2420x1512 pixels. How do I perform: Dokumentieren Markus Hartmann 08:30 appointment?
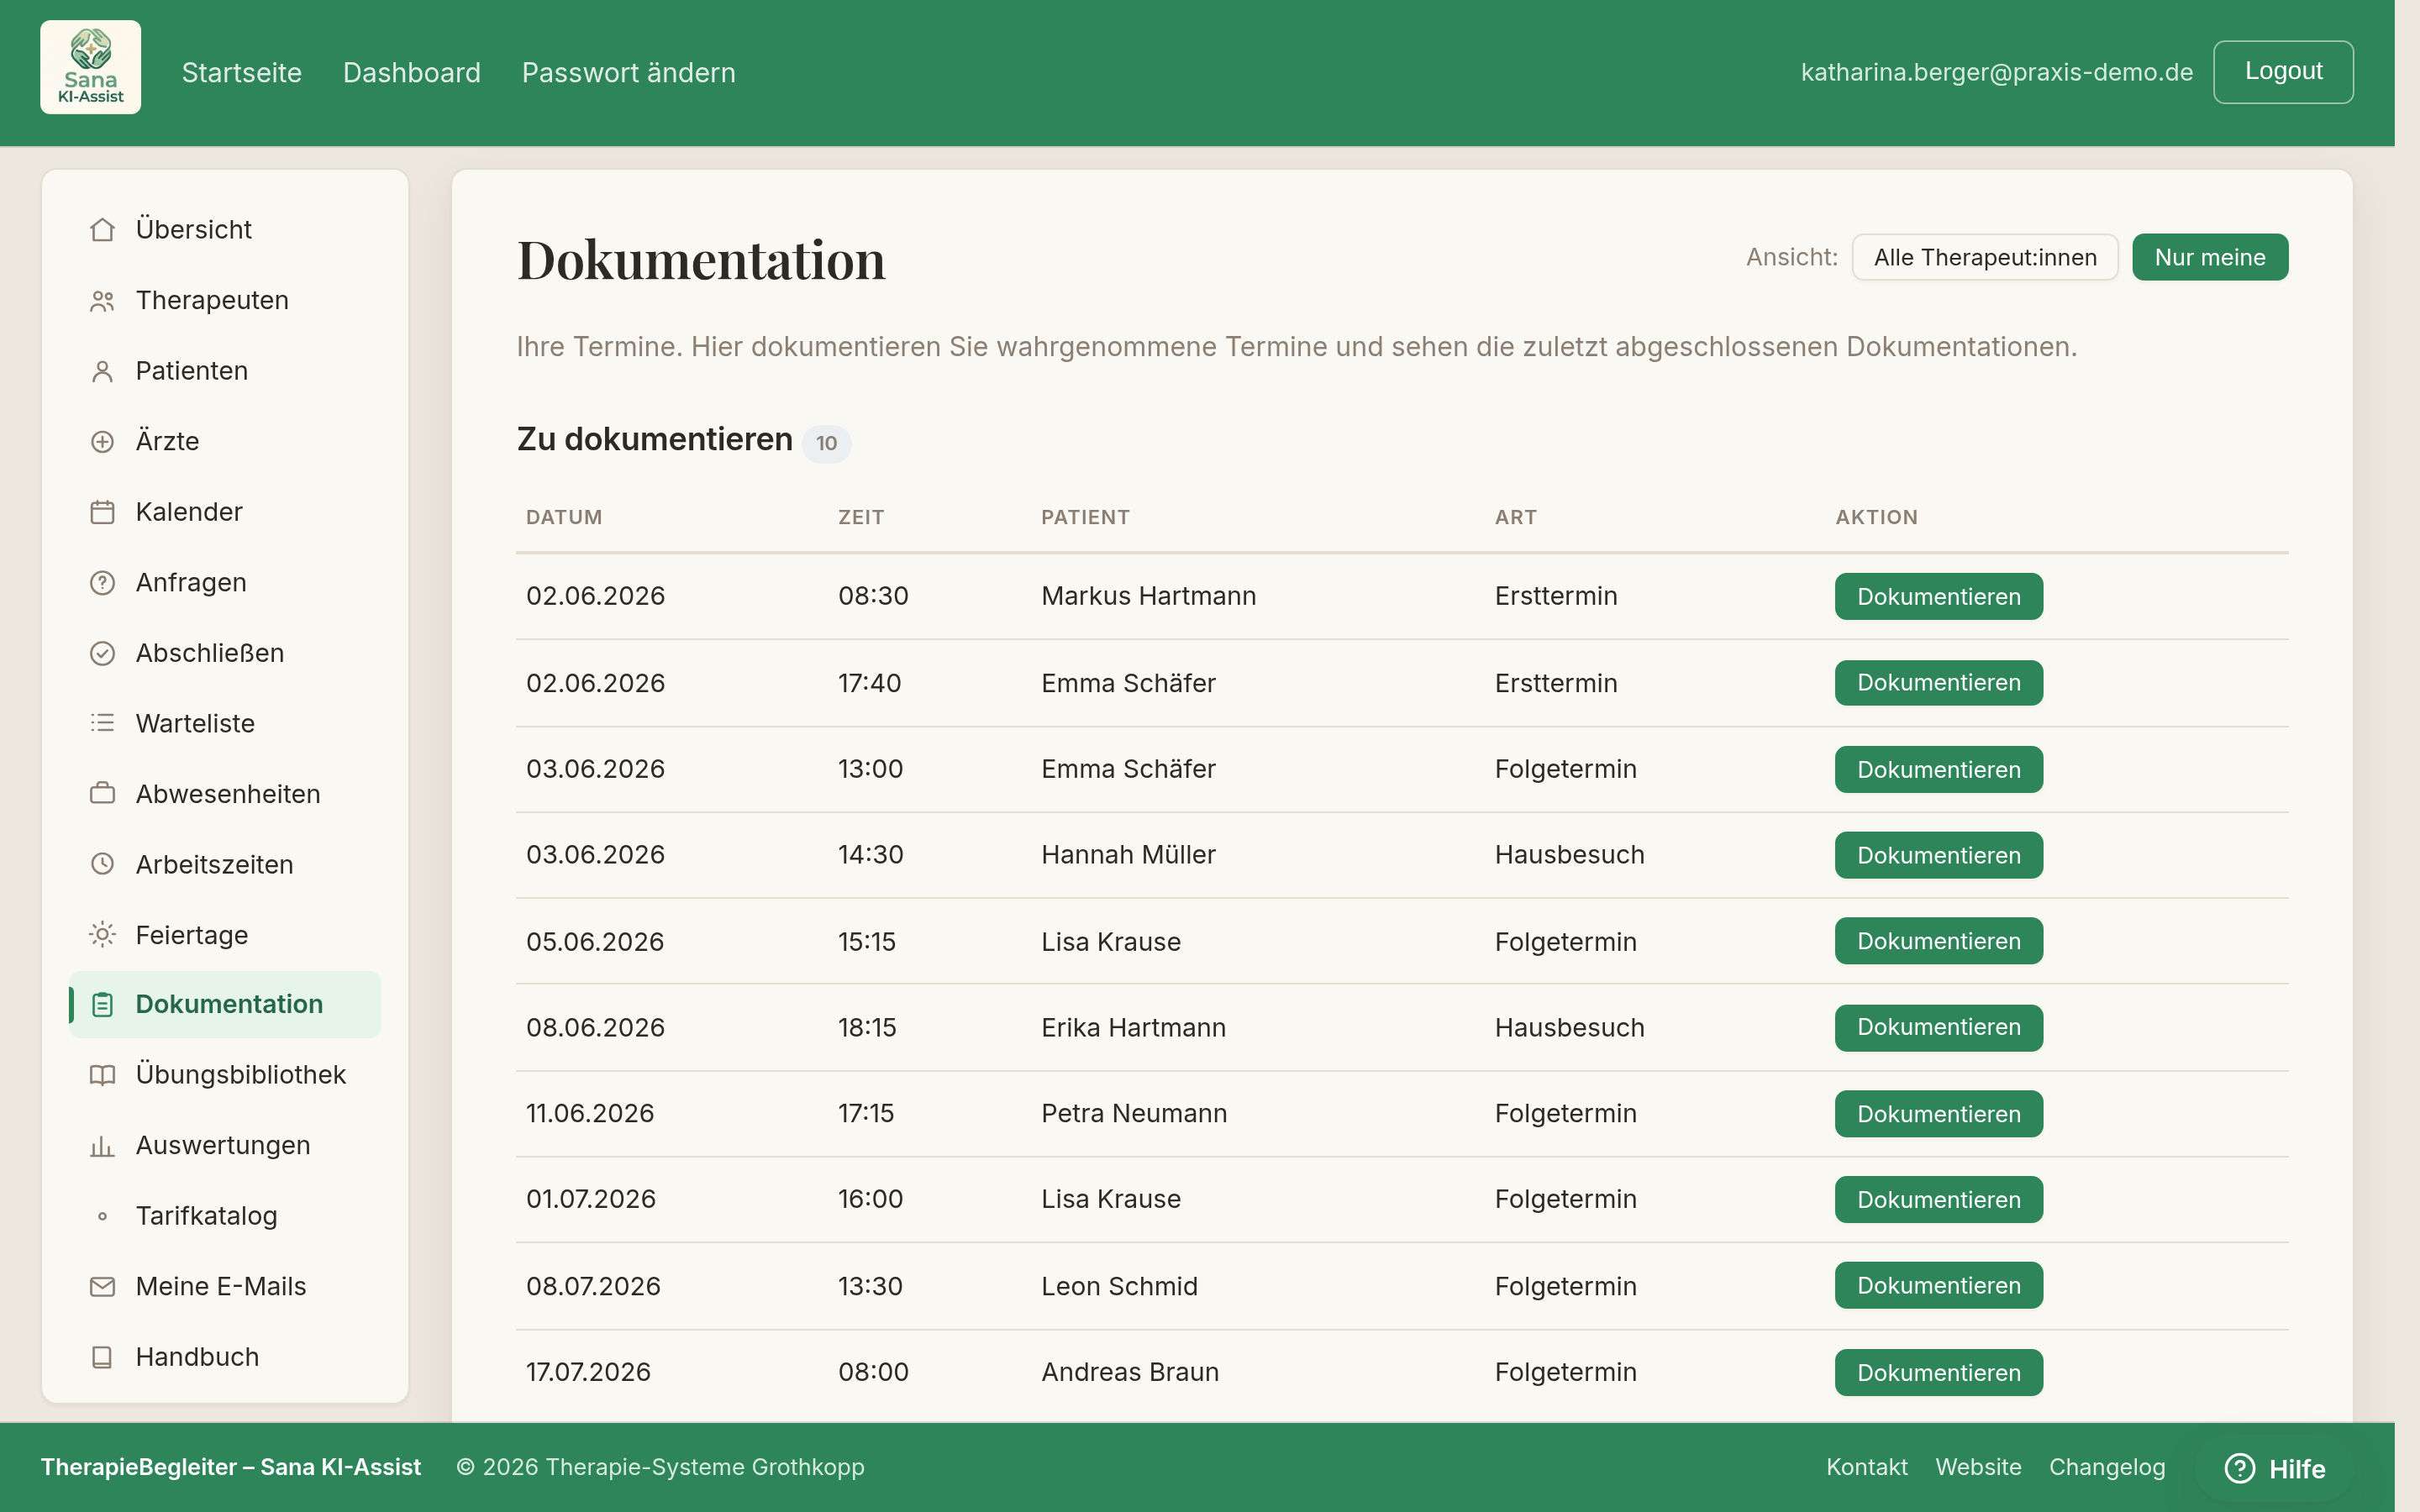(x=1938, y=597)
